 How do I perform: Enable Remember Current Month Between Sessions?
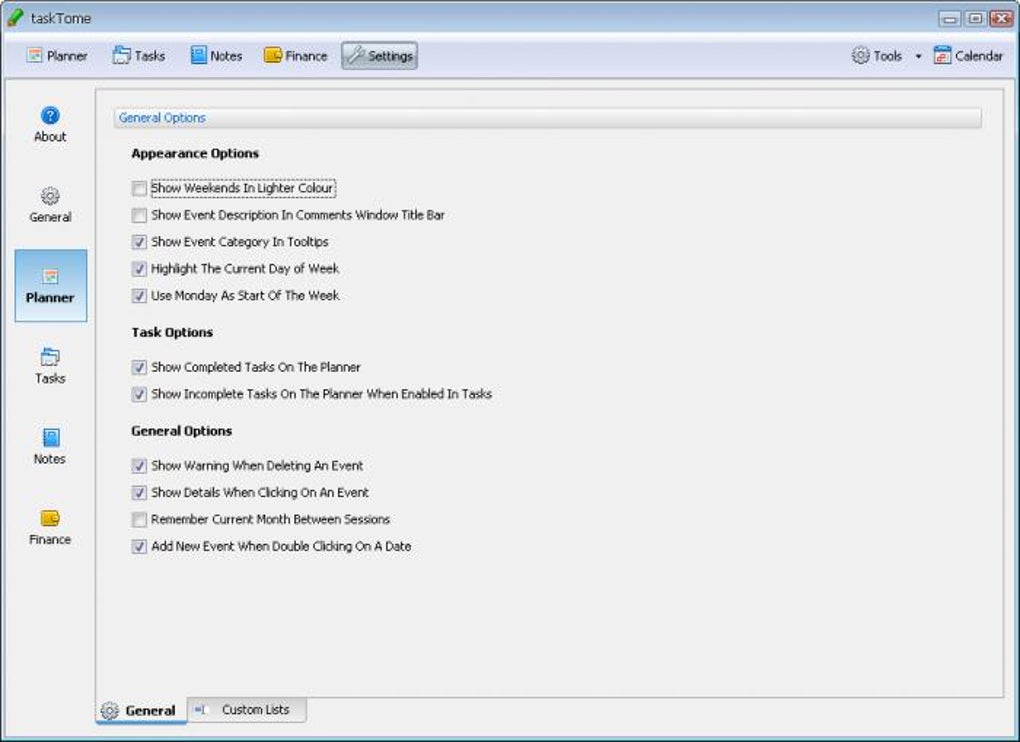coord(139,520)
